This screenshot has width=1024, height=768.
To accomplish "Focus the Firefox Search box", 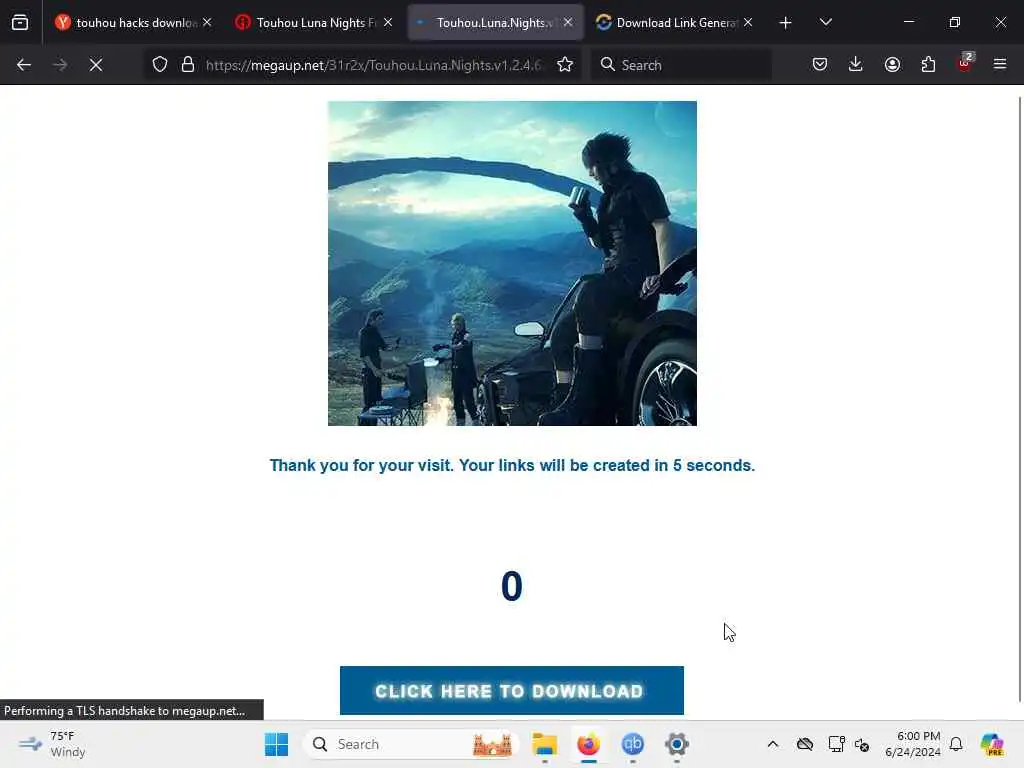I will [x=681, y=65].
